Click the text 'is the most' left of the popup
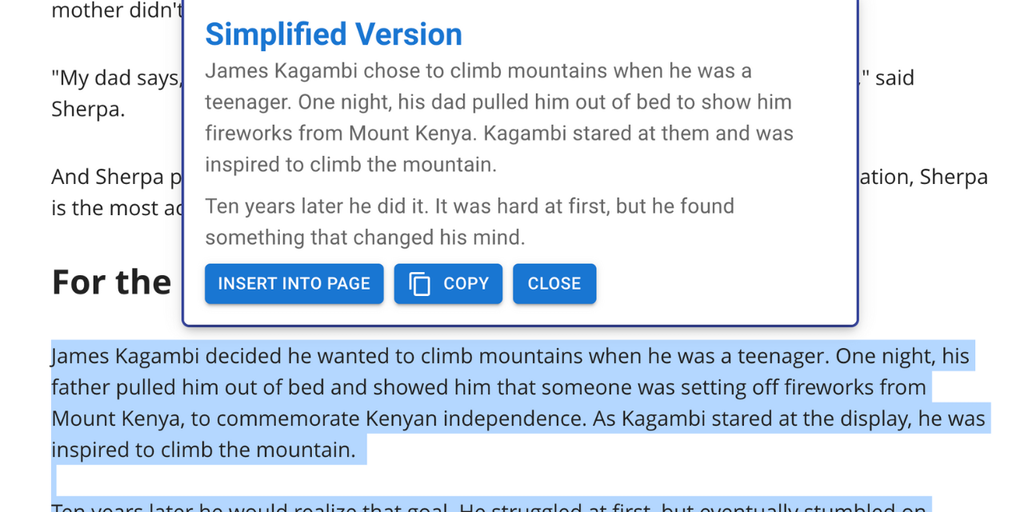This screenshot has height=512, width=1024. click(110, 209)
